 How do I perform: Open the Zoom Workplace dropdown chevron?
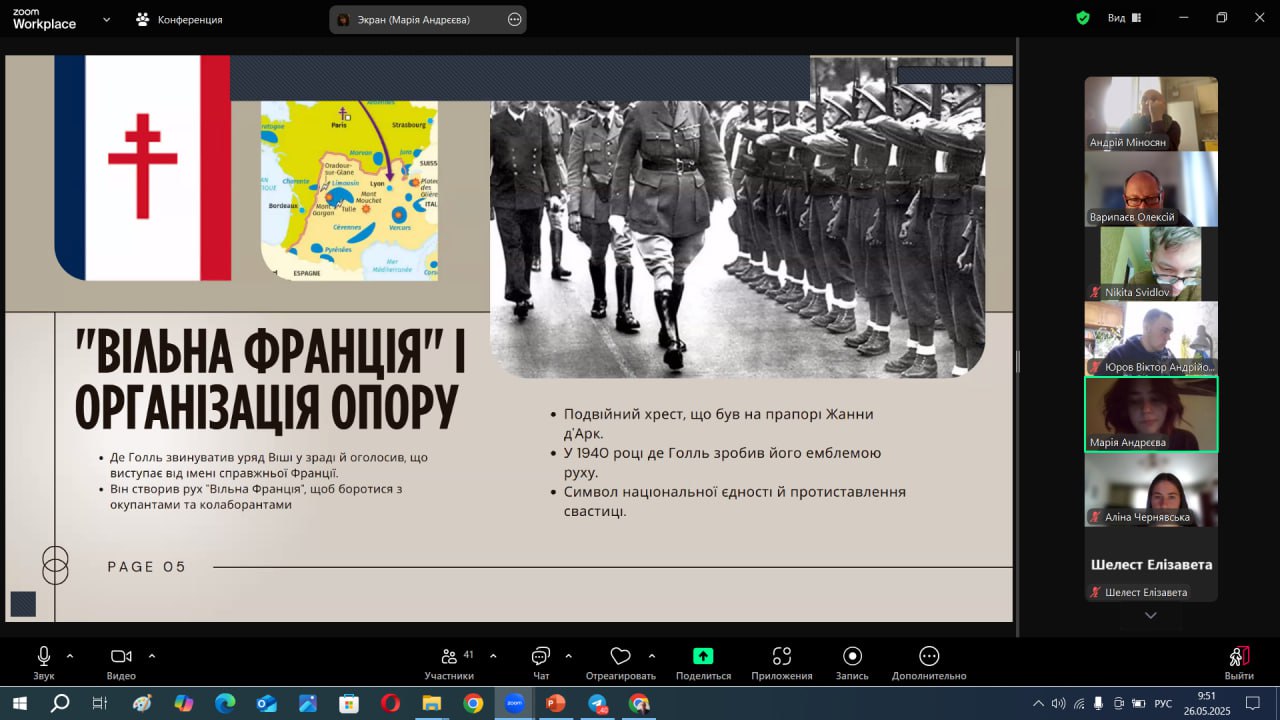[106, 19]
